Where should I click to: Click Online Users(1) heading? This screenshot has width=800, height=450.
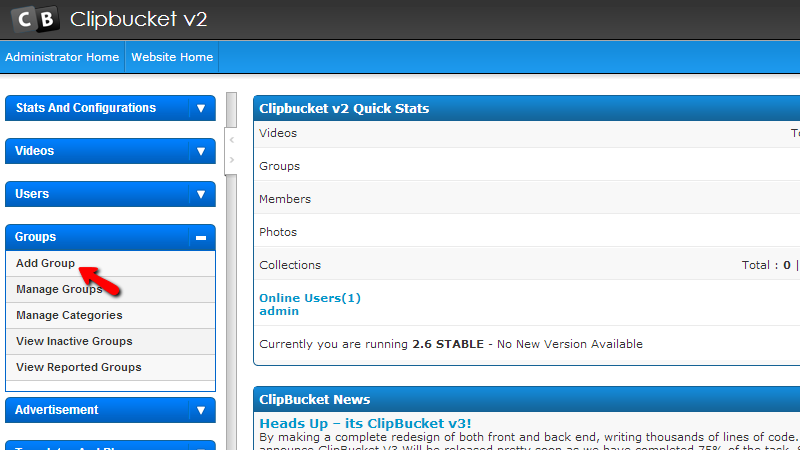point(310,298)
